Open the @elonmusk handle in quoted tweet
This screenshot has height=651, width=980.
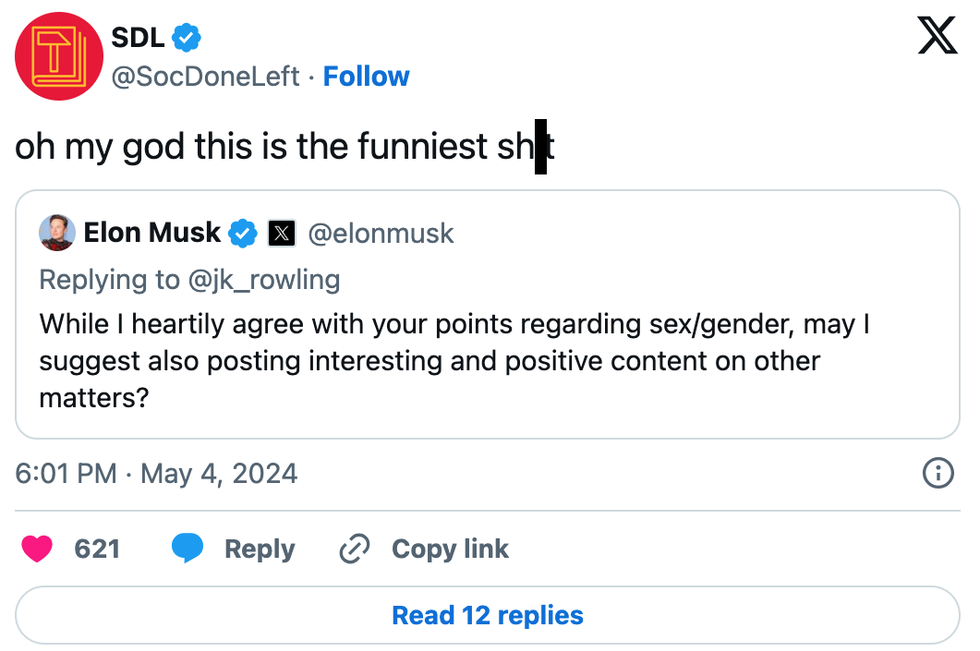point(381,234)
